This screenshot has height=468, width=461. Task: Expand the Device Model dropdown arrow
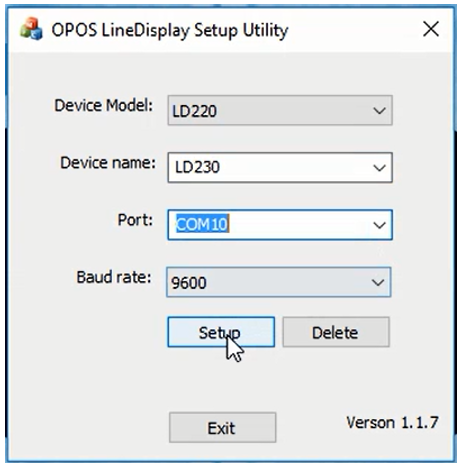(x=379, y=111)
